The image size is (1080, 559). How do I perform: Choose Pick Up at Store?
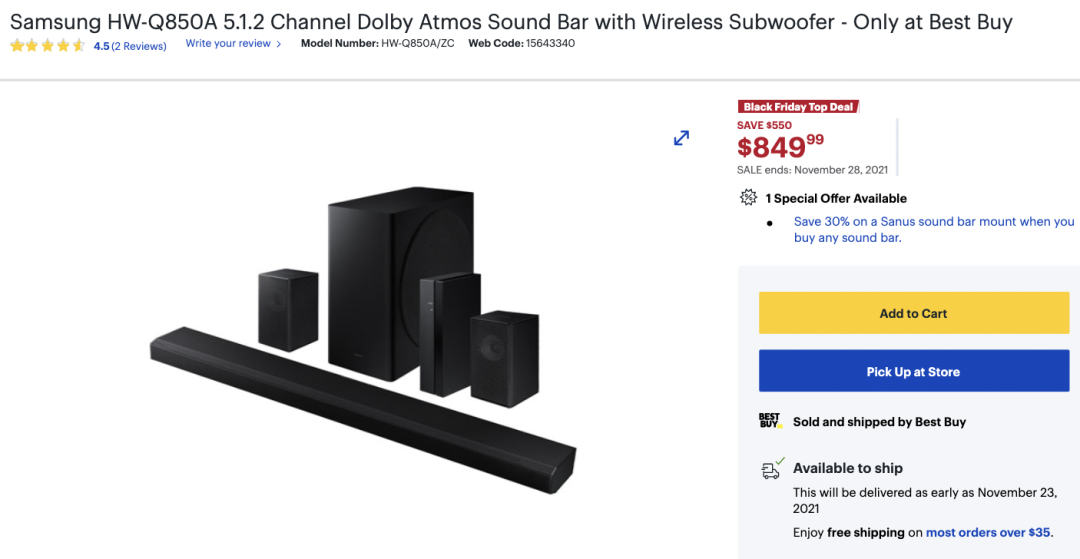913,371
